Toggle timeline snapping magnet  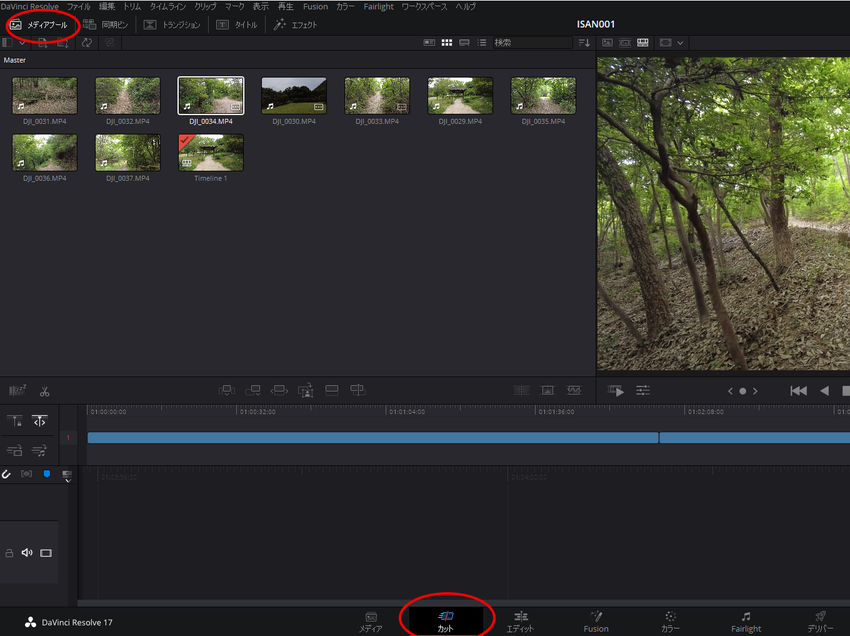tap(6, 474)
